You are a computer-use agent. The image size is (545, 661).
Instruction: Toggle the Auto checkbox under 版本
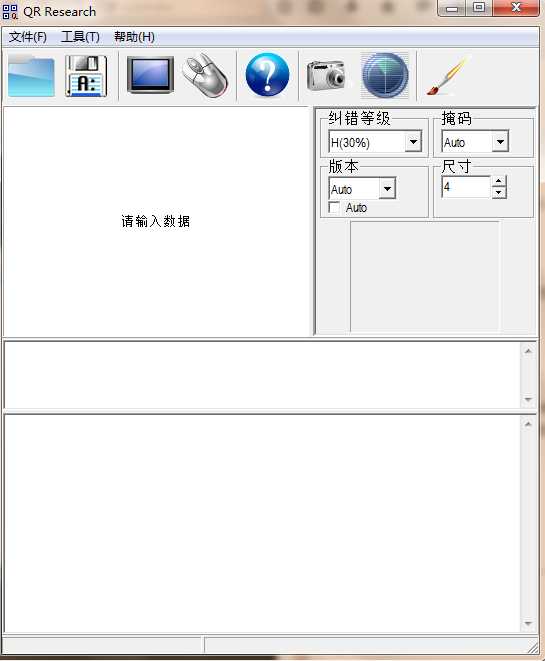[x=334, y=207]
